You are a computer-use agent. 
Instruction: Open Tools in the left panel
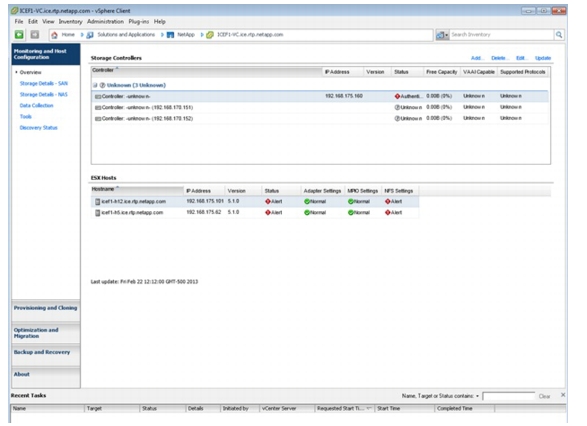click(x=25, y=116)
